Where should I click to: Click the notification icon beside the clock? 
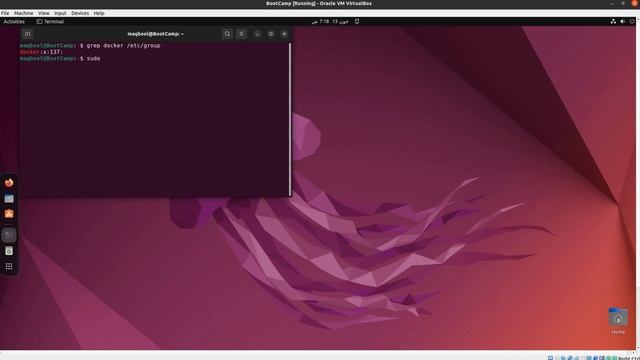pos(357,22)
